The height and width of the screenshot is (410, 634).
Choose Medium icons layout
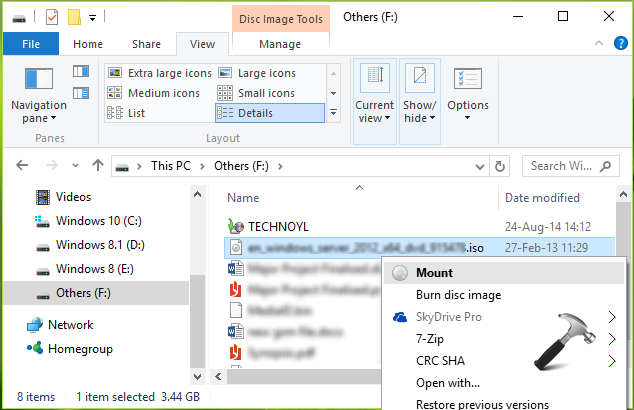(153, 93)
